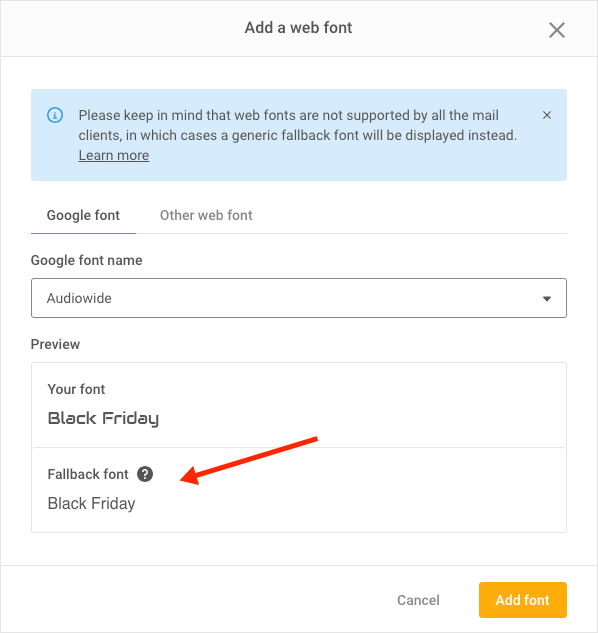Dismiss the web fonts notice banner
This screenshot has width=598, height=633.
point(547,115)
